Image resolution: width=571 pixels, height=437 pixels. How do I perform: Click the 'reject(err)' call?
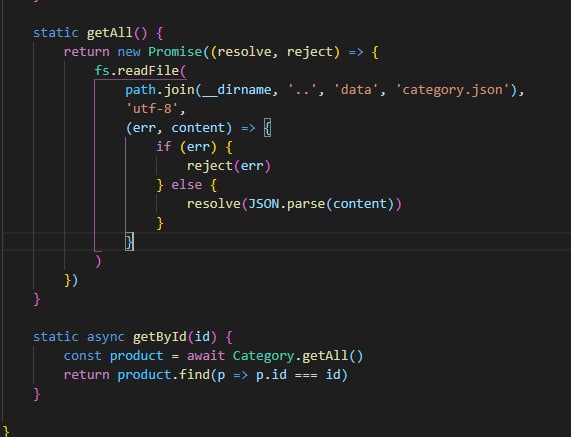[229, 166]
